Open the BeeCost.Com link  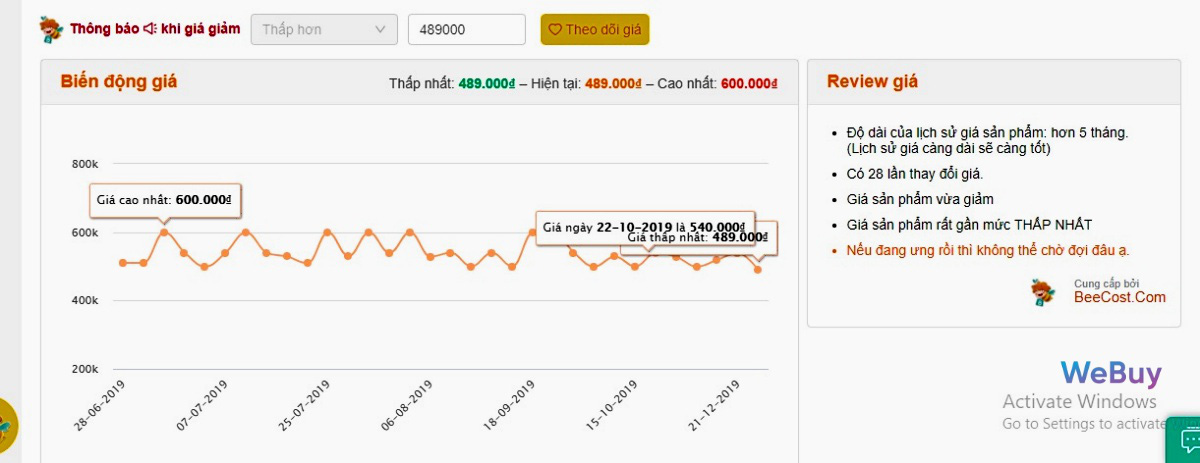point(1119,297)
